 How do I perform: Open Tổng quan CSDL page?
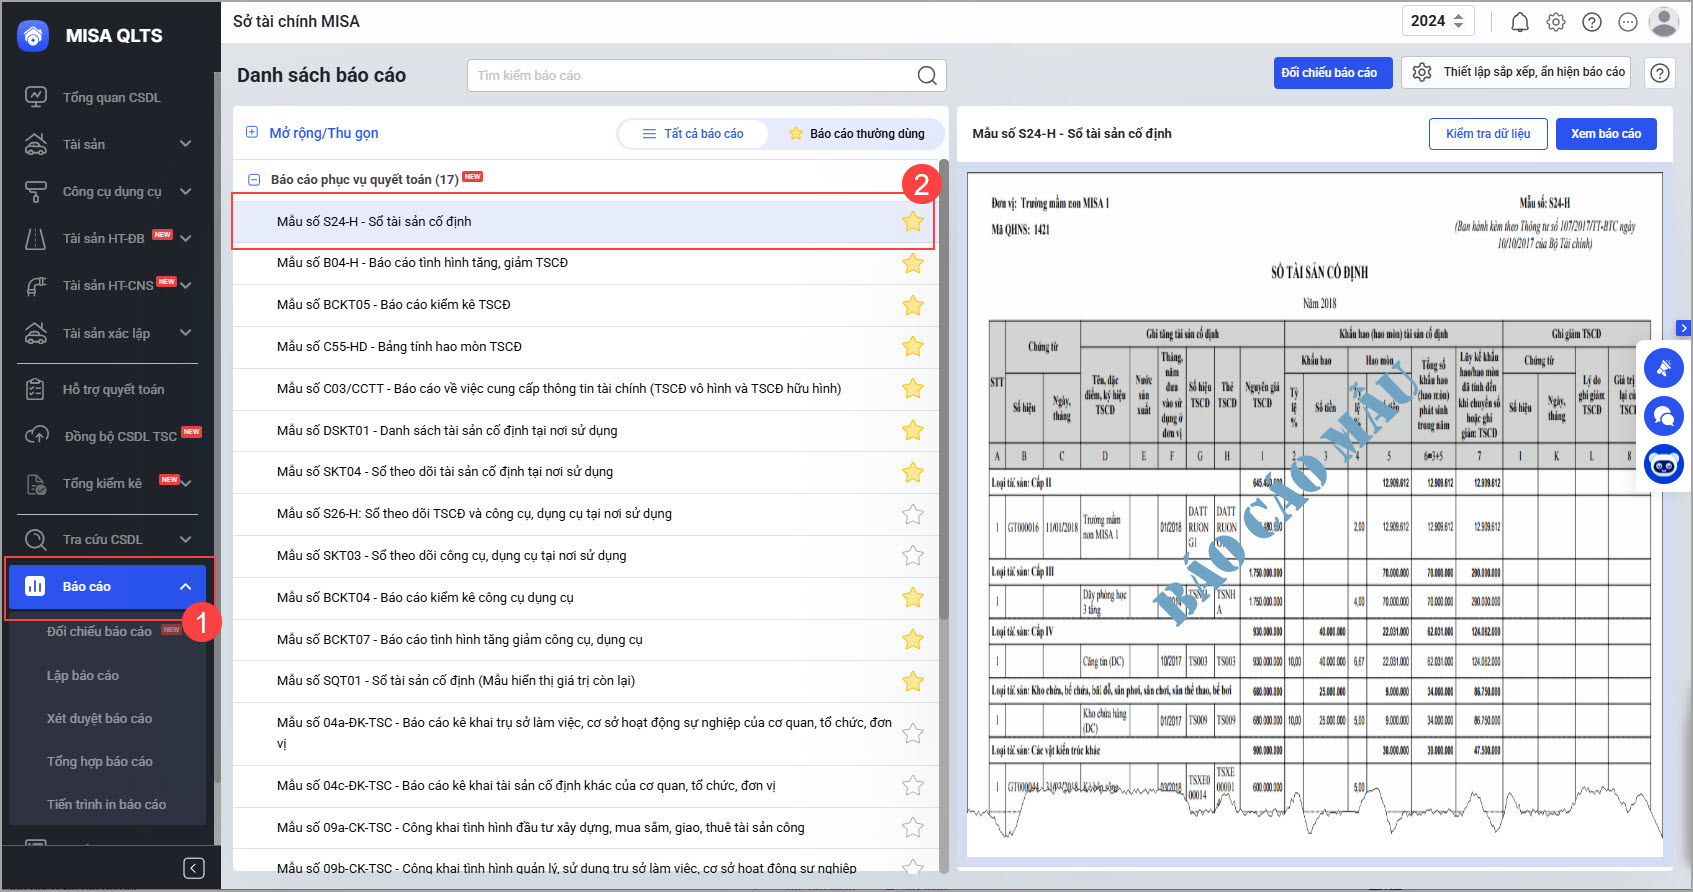click(x=110, y=97)
